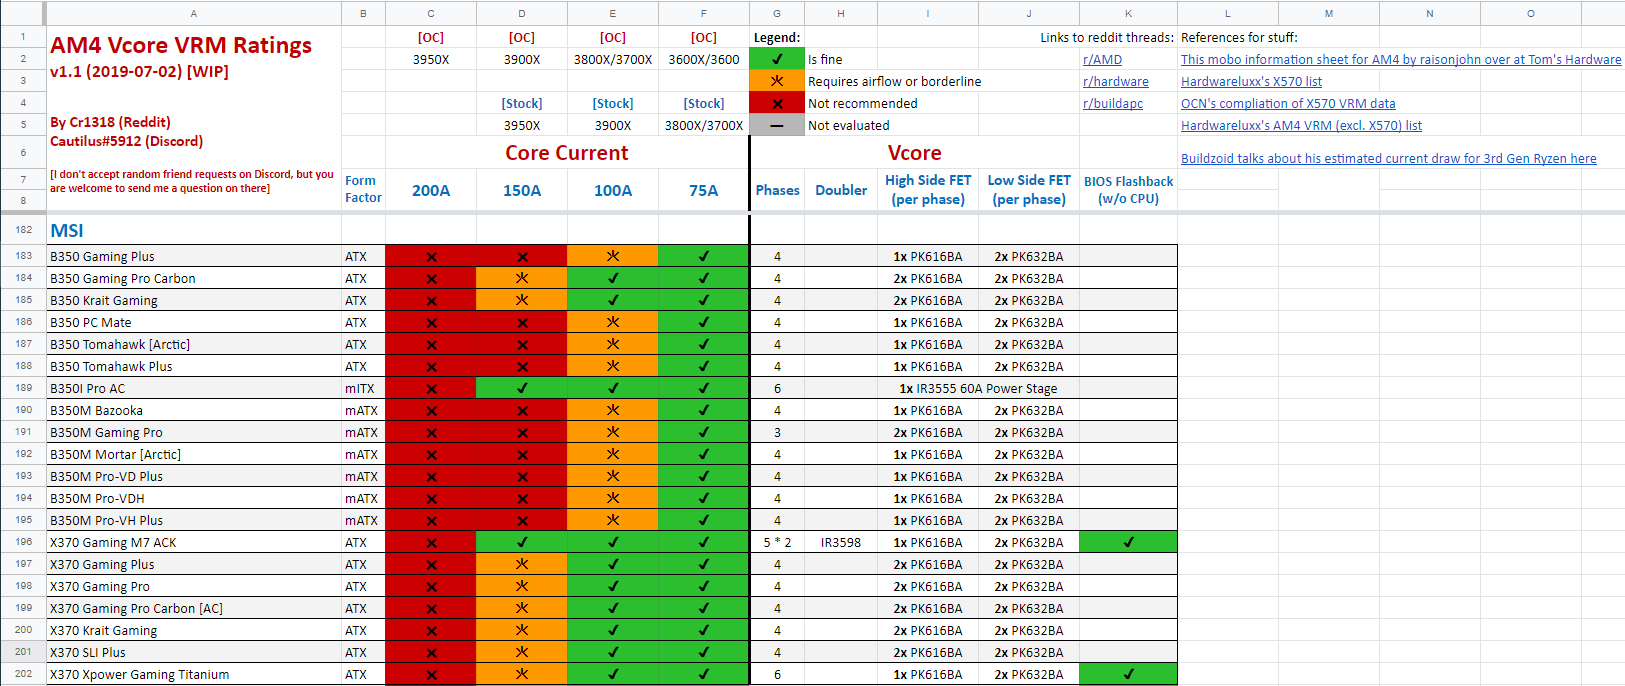Click the orange 100A mark for B350M Gaming Pro
Screen dimensions: 1625x686
click(613, 432)
